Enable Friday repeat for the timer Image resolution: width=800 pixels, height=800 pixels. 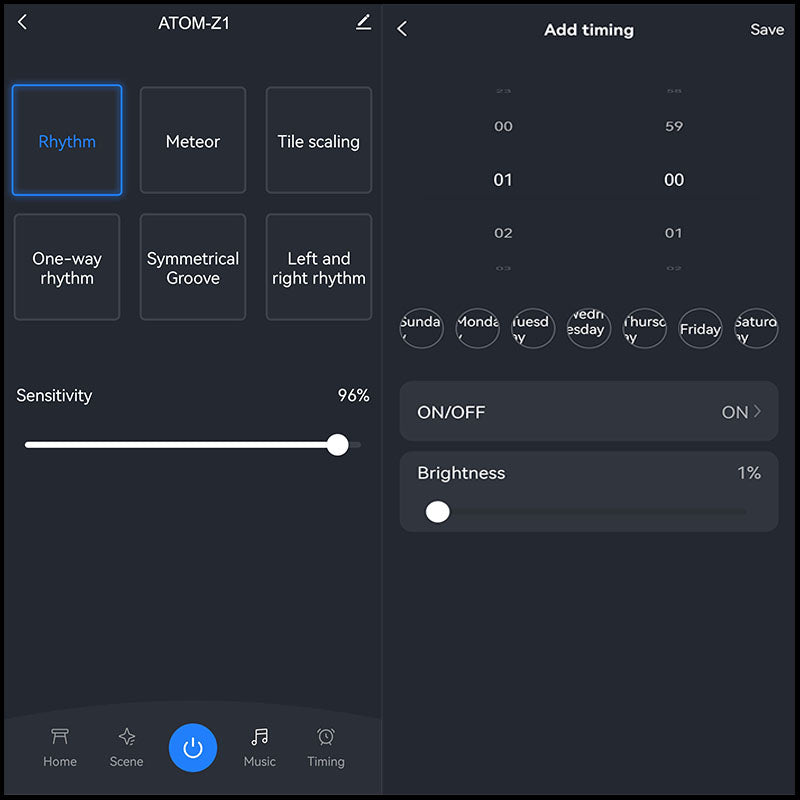point(700,328)
